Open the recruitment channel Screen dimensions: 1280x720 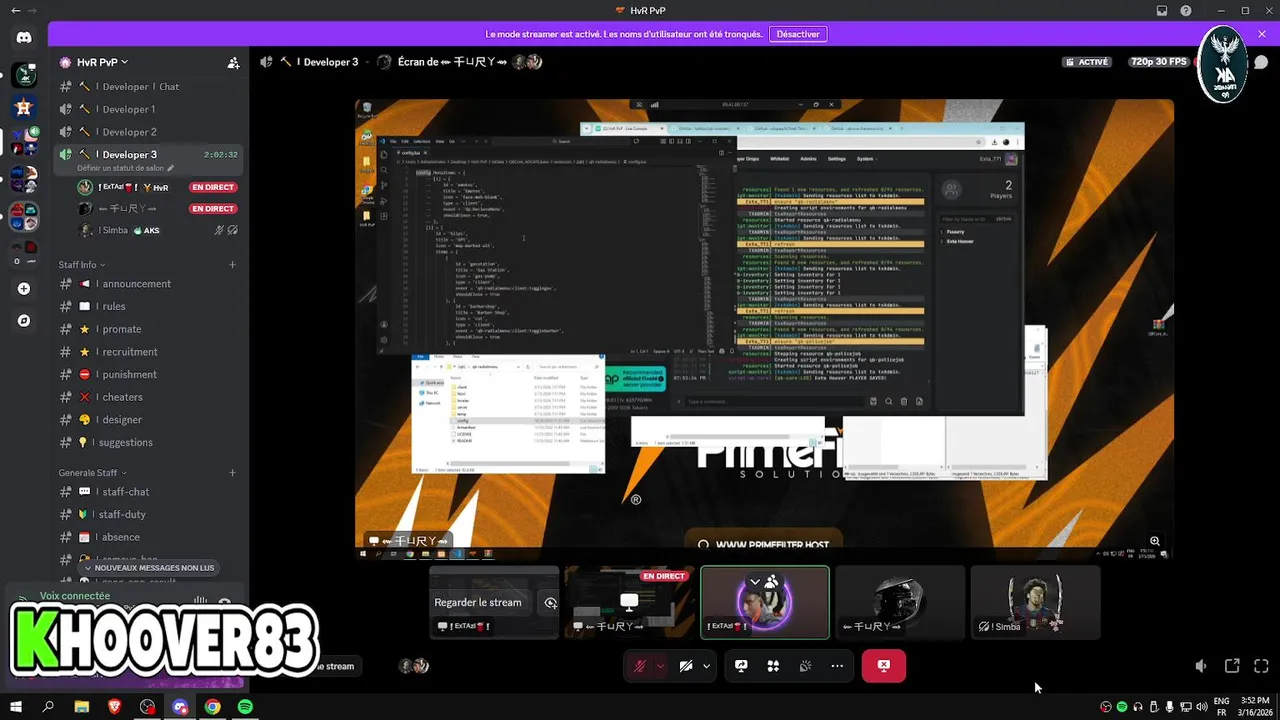[148, 352]
